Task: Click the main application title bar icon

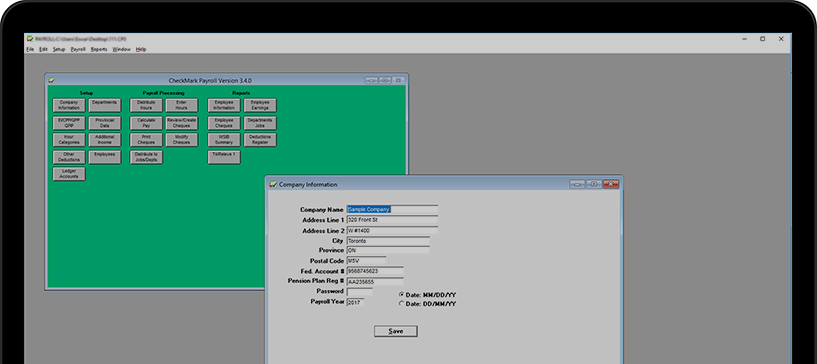Action: tap(30, 39)
